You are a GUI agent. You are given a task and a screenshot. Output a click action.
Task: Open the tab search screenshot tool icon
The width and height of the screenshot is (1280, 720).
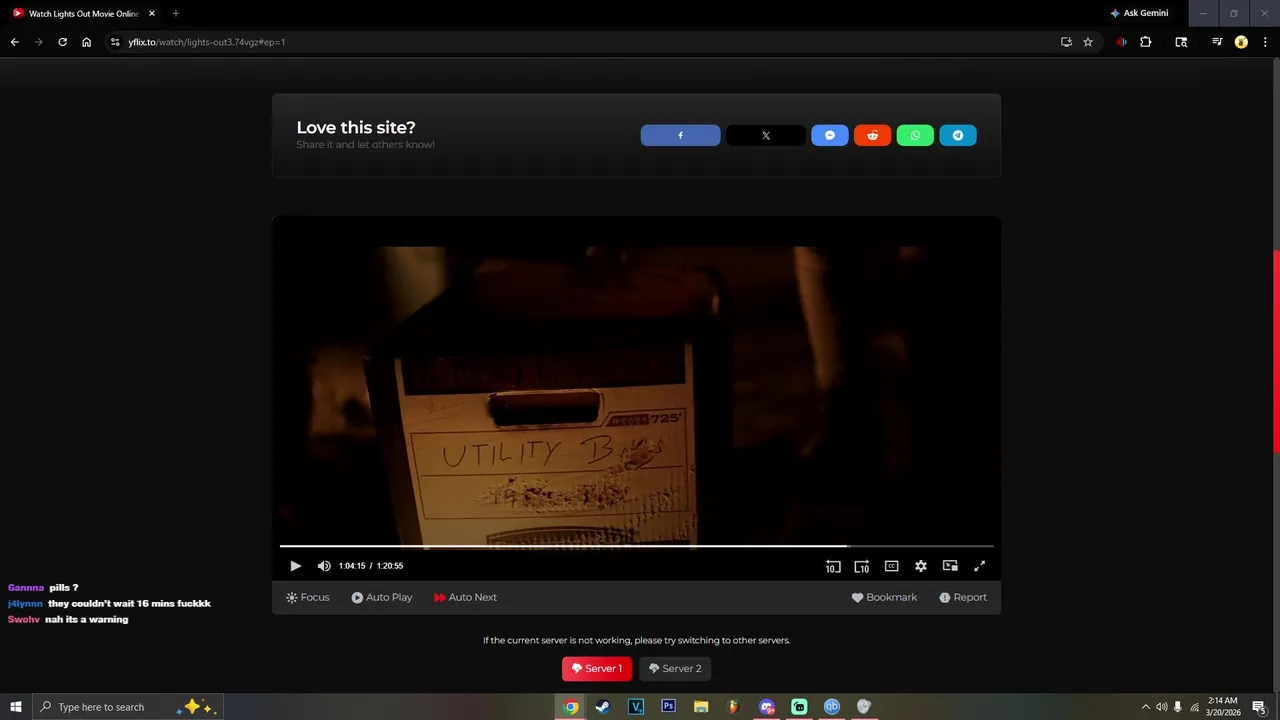[x=1181, y=42]
